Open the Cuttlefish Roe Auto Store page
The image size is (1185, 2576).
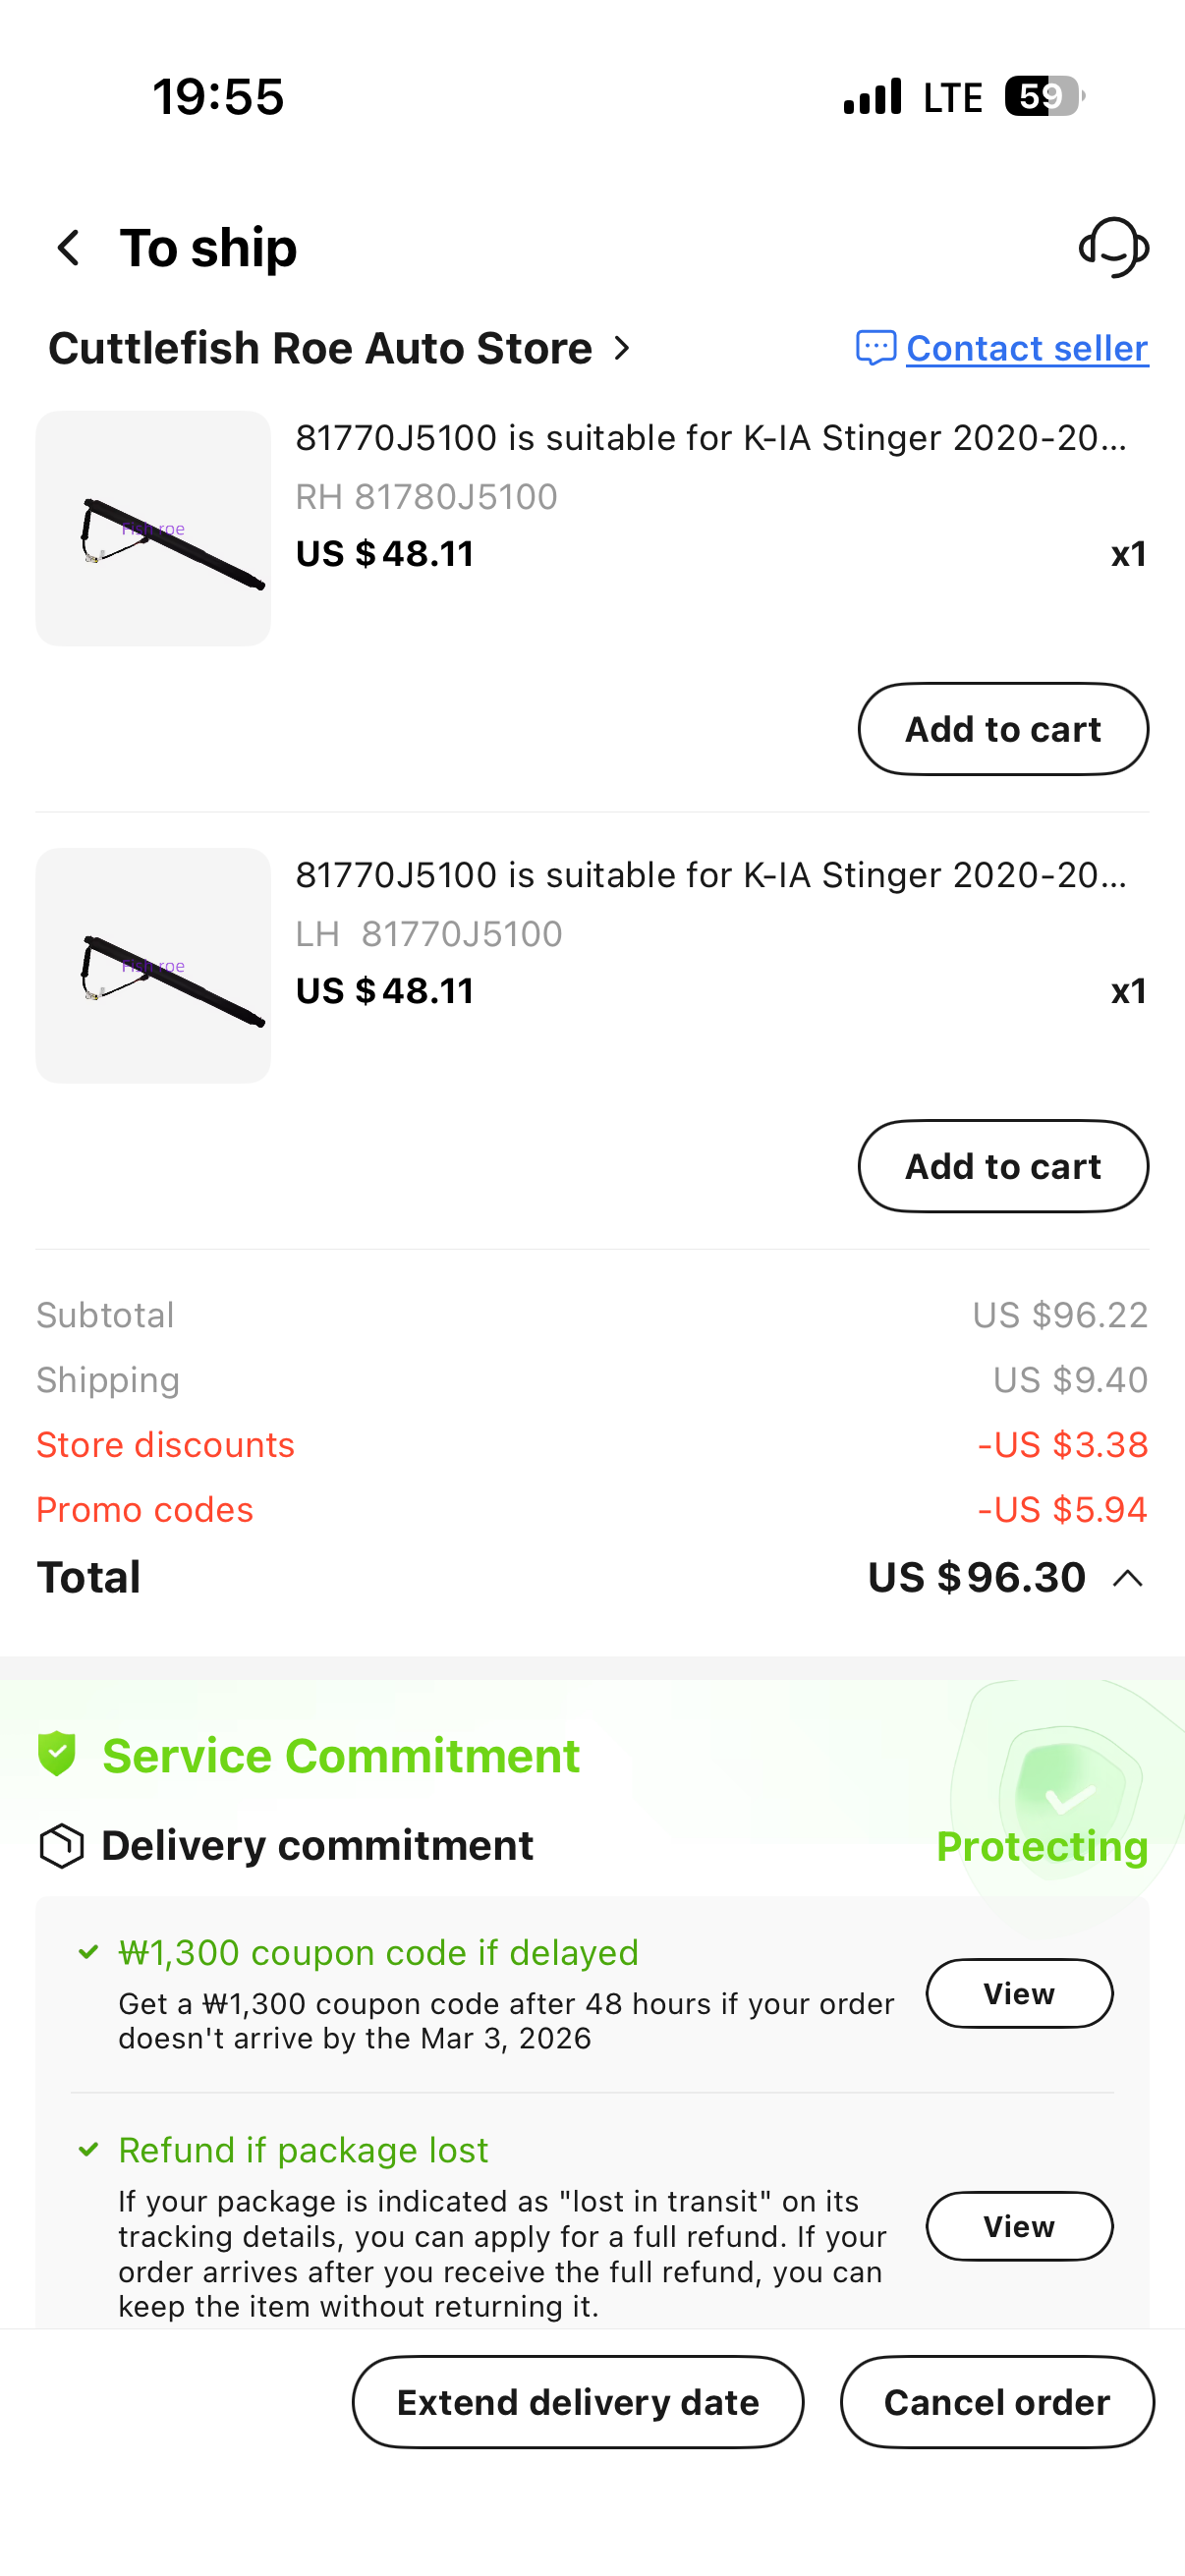(x=320, y=348)
